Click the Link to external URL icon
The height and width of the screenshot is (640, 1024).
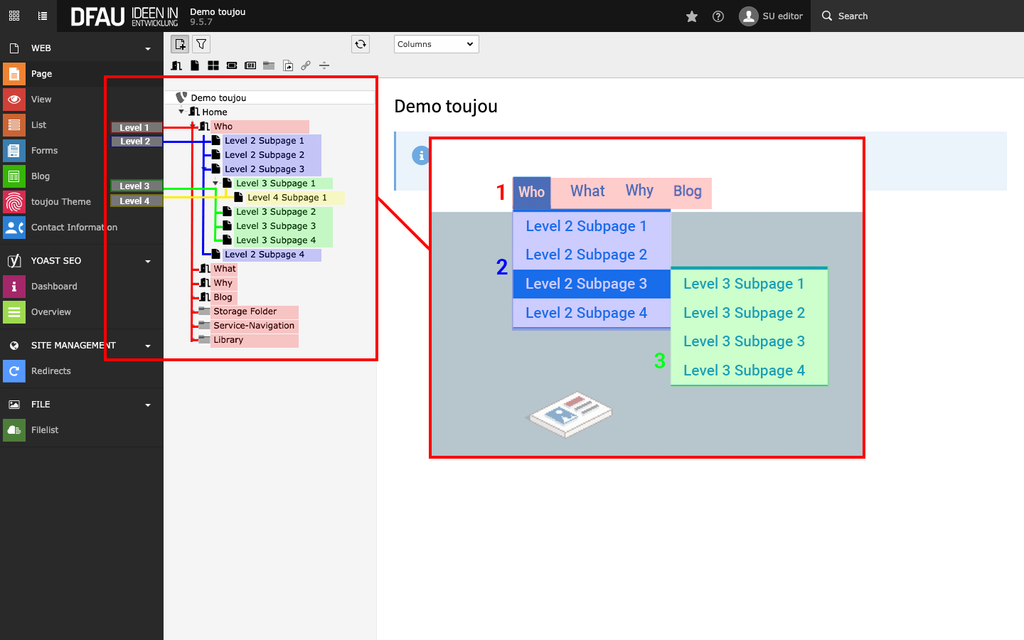coord(306,66)
